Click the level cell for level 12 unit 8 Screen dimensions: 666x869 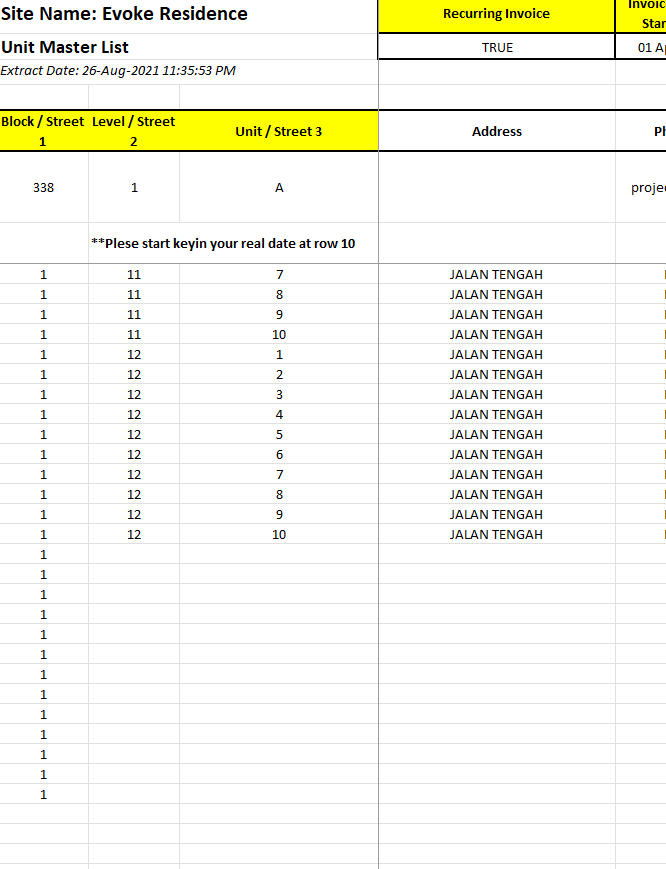pos(134,494)
